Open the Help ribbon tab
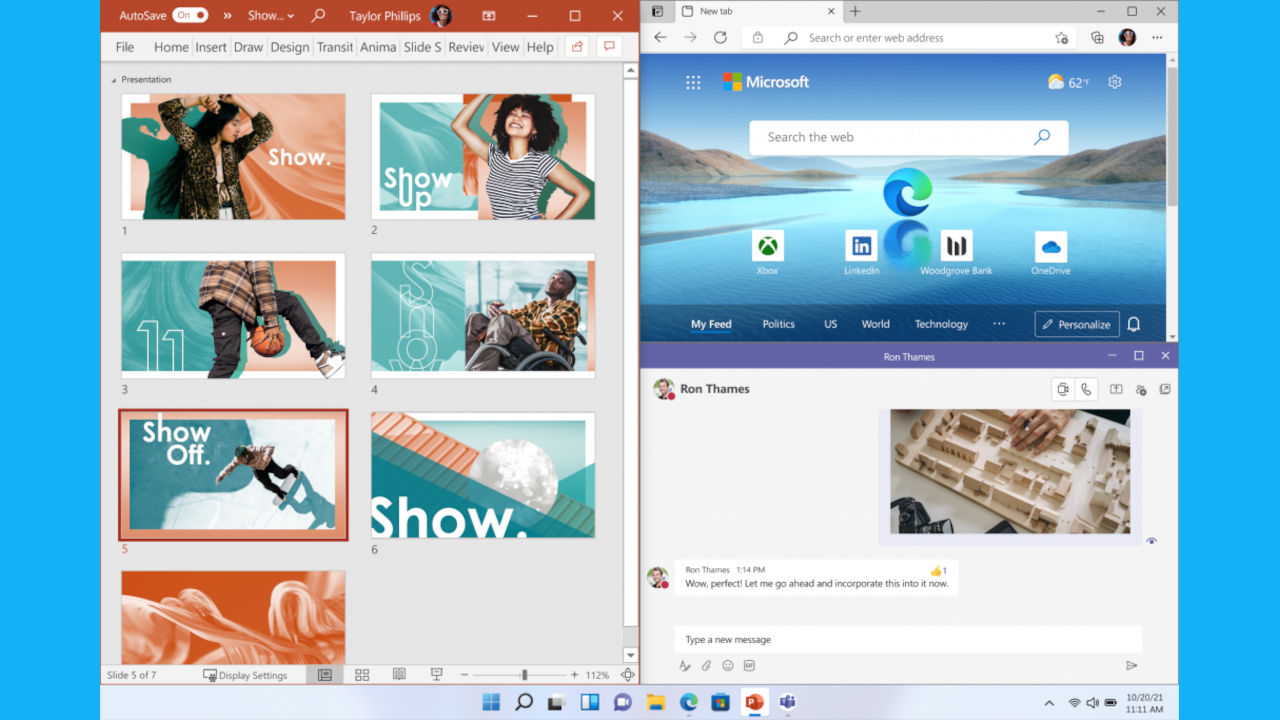Image resolution: width=1280 pixels, height=720 pixels. (540, 47)
